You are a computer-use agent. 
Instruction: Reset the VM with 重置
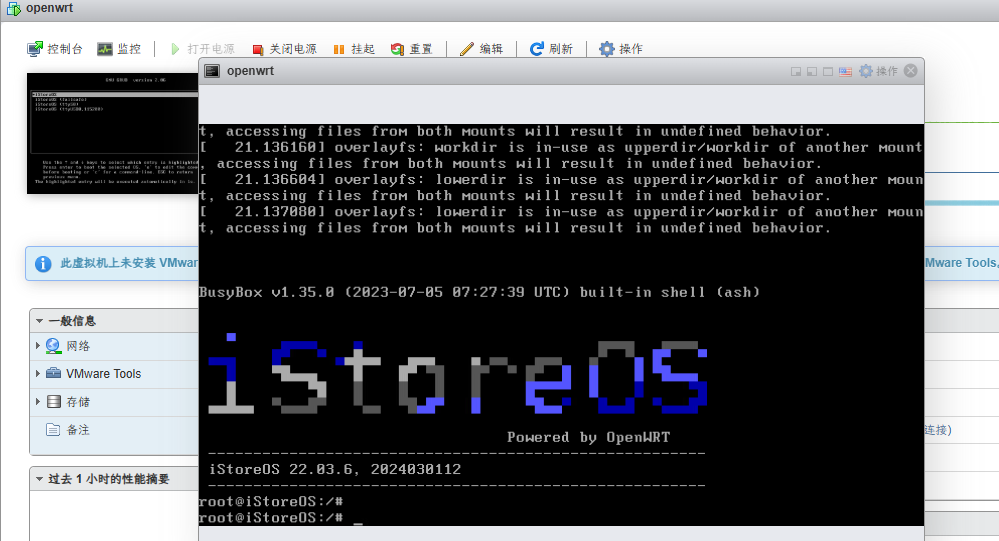[x=412, y=49]
